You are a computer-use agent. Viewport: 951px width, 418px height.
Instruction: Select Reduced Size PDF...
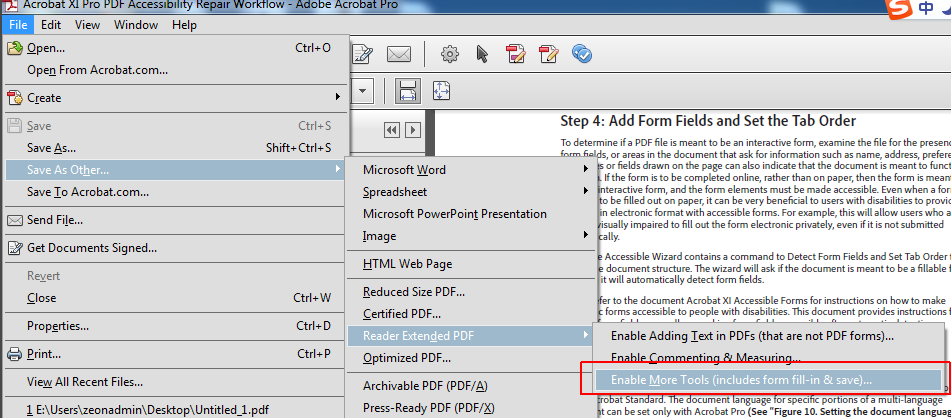pos(471,292)
